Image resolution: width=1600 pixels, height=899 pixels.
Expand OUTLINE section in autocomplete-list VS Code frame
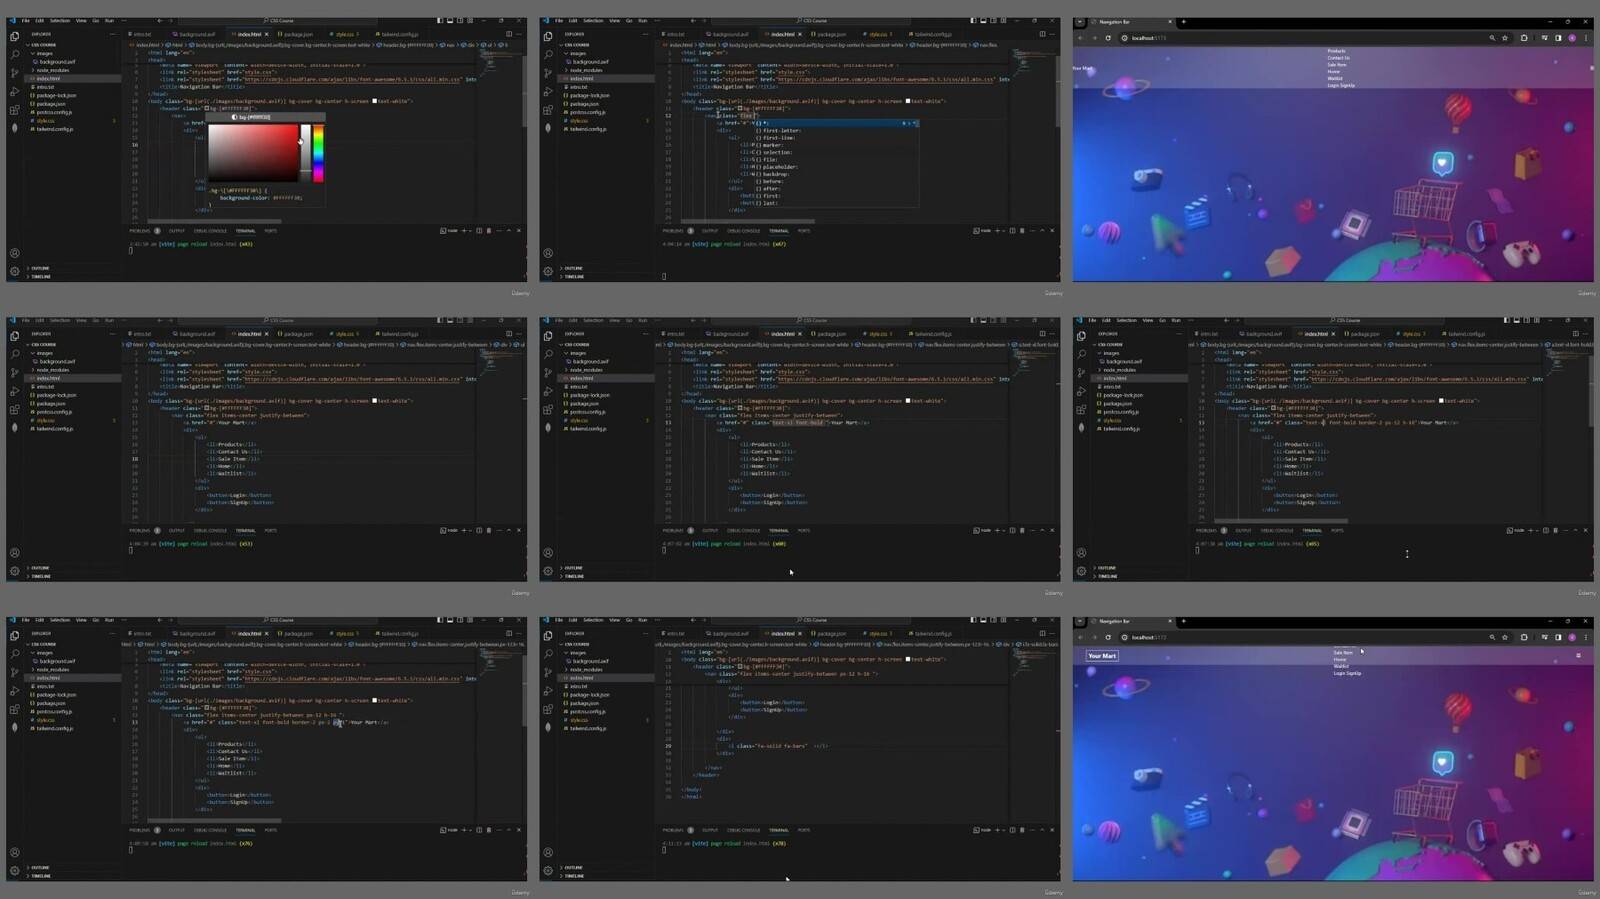pyautogui.click(x=572, y=268)
